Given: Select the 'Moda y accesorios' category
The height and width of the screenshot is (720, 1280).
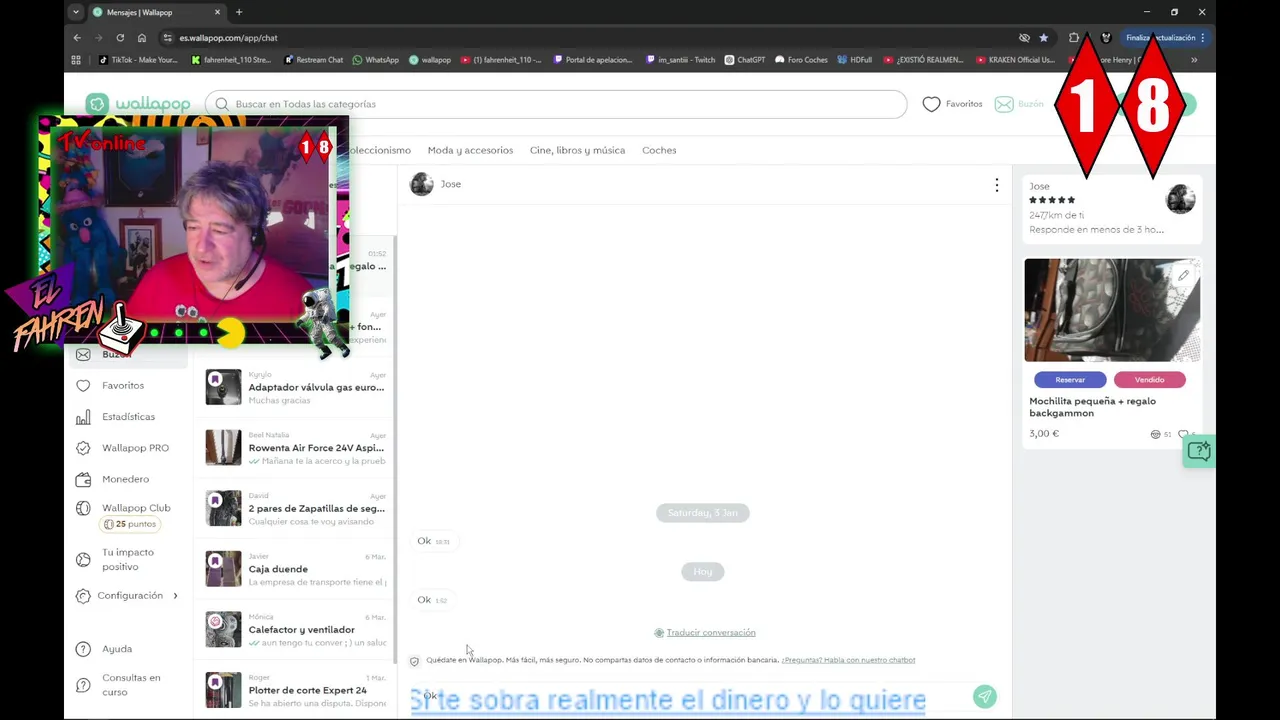Looking at the screenshot, I should (470, 150).
